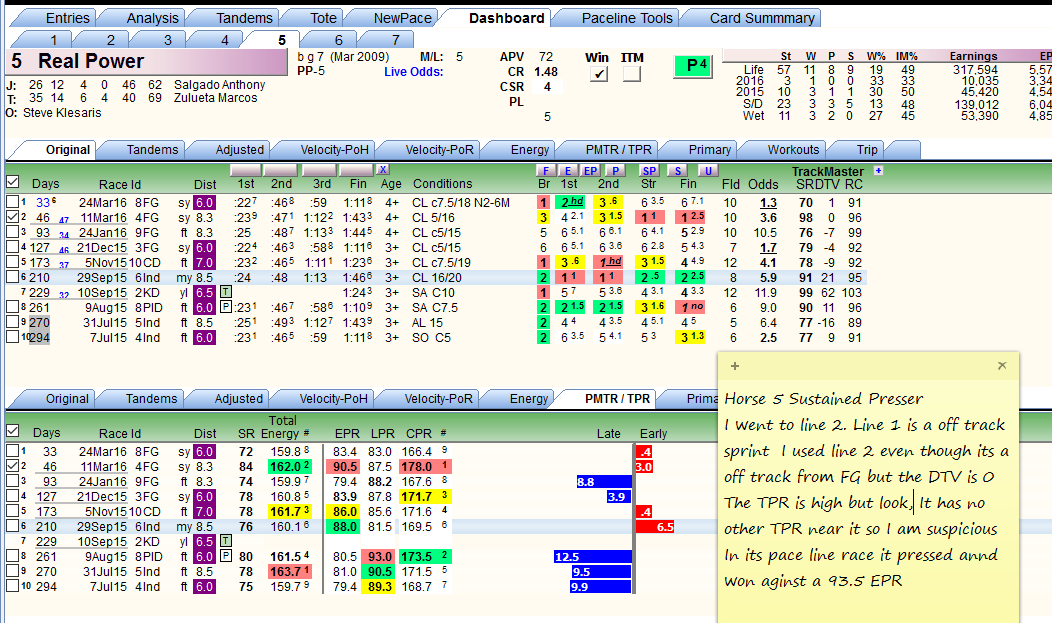Open the Workouts tab in the top grid
Viewport: 1052px width, 623px height.
point(793,150)
